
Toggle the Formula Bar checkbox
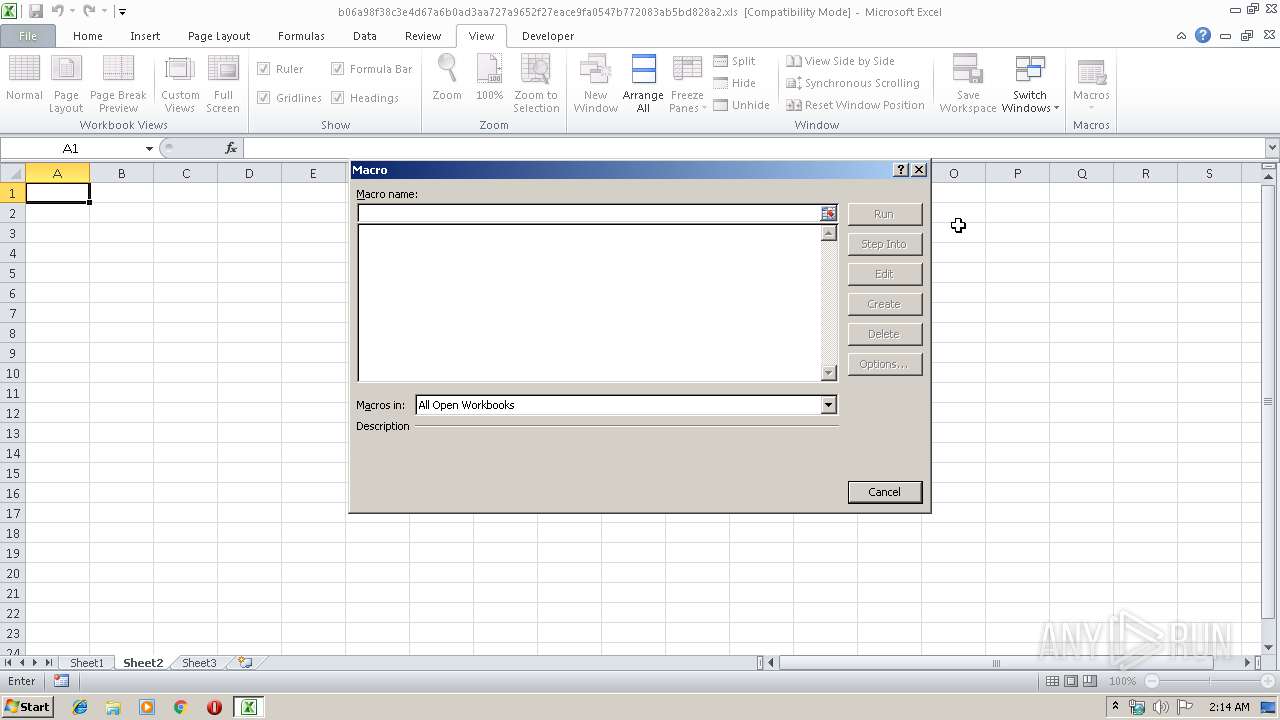[338, 69]
